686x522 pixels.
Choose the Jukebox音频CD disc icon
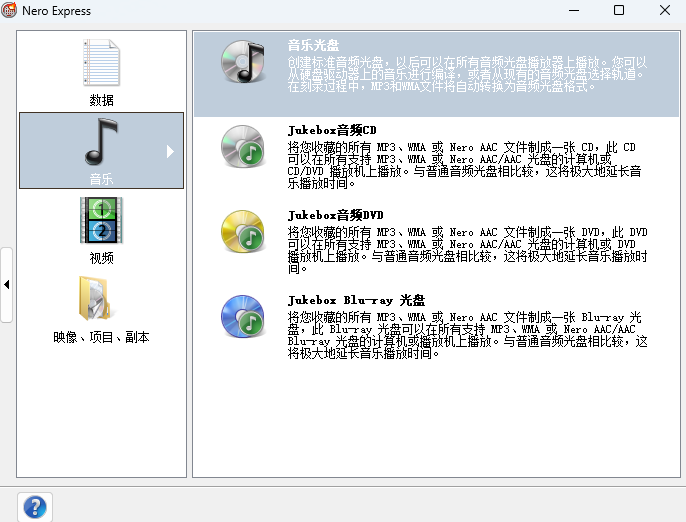pos(242,146)
